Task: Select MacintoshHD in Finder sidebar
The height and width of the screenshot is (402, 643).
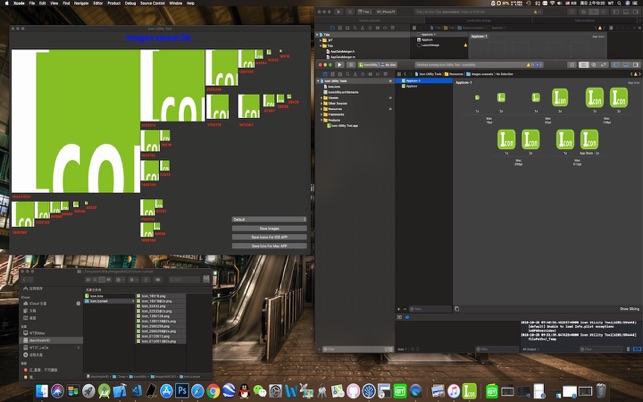Action: coord(51,340)
